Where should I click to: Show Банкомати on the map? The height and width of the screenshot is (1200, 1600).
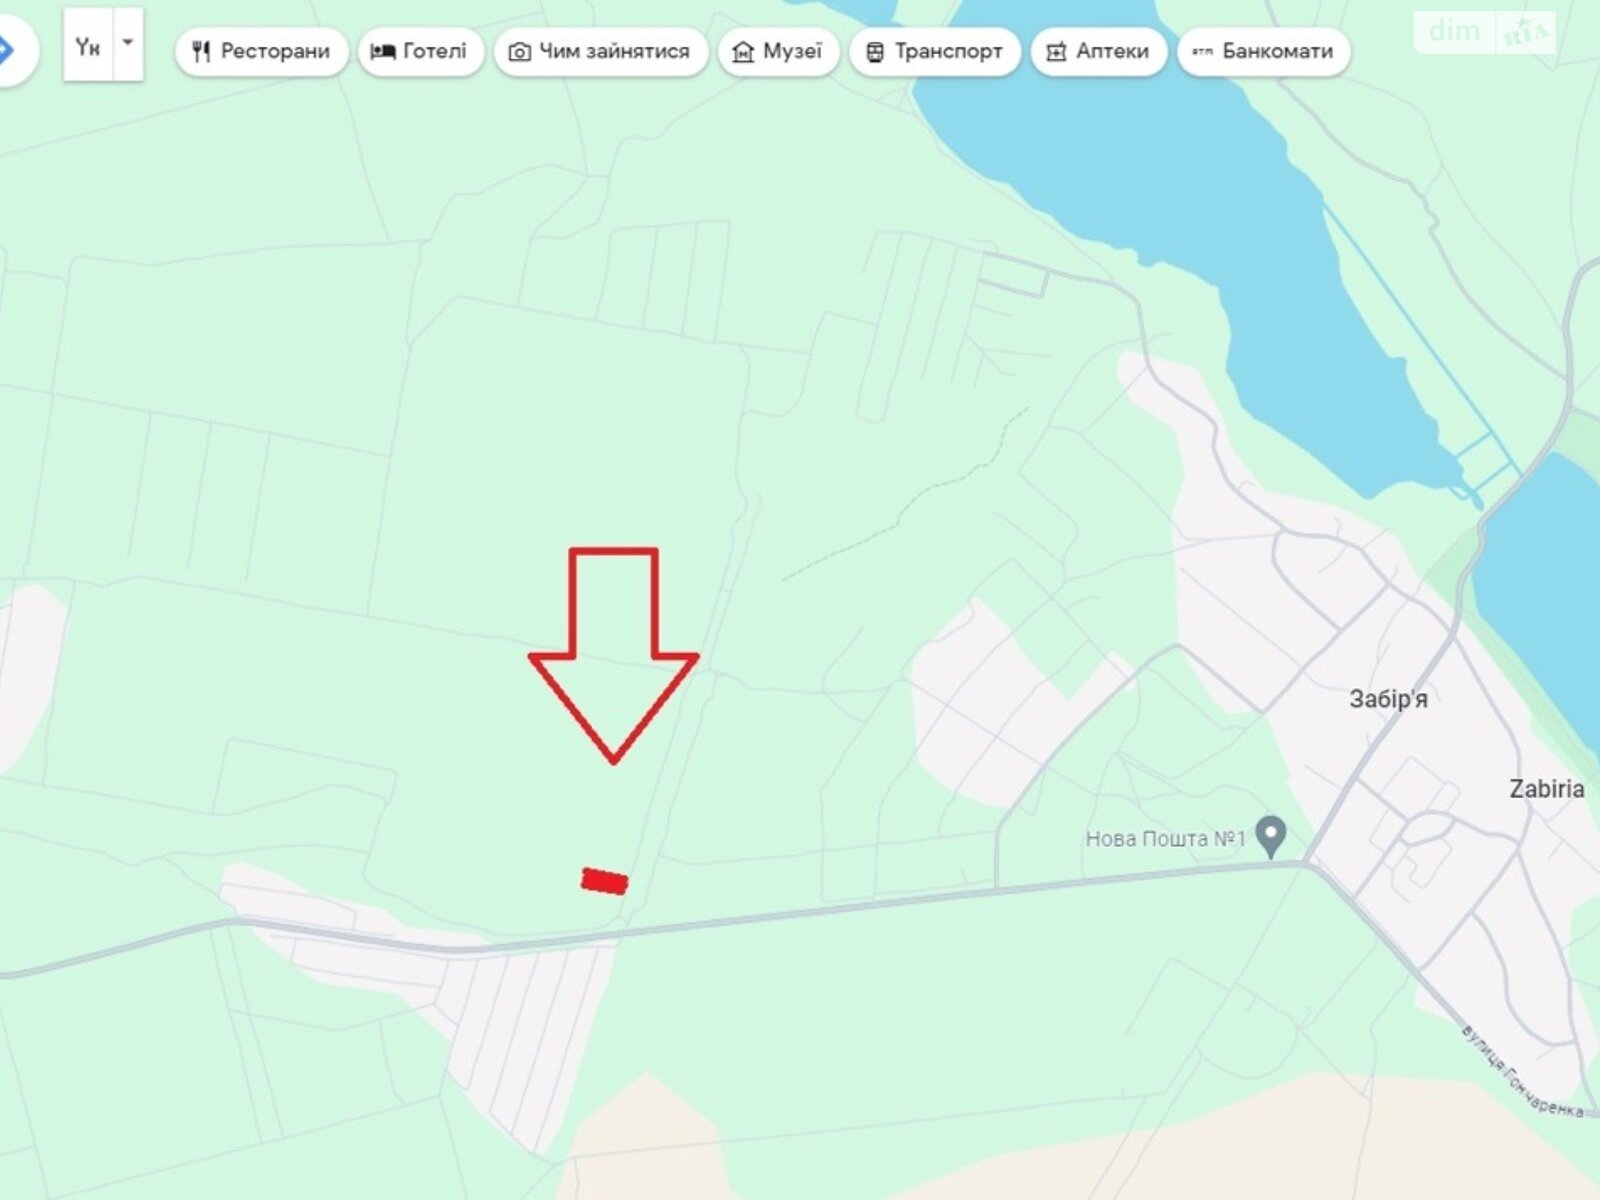[x=1264, y=51]
